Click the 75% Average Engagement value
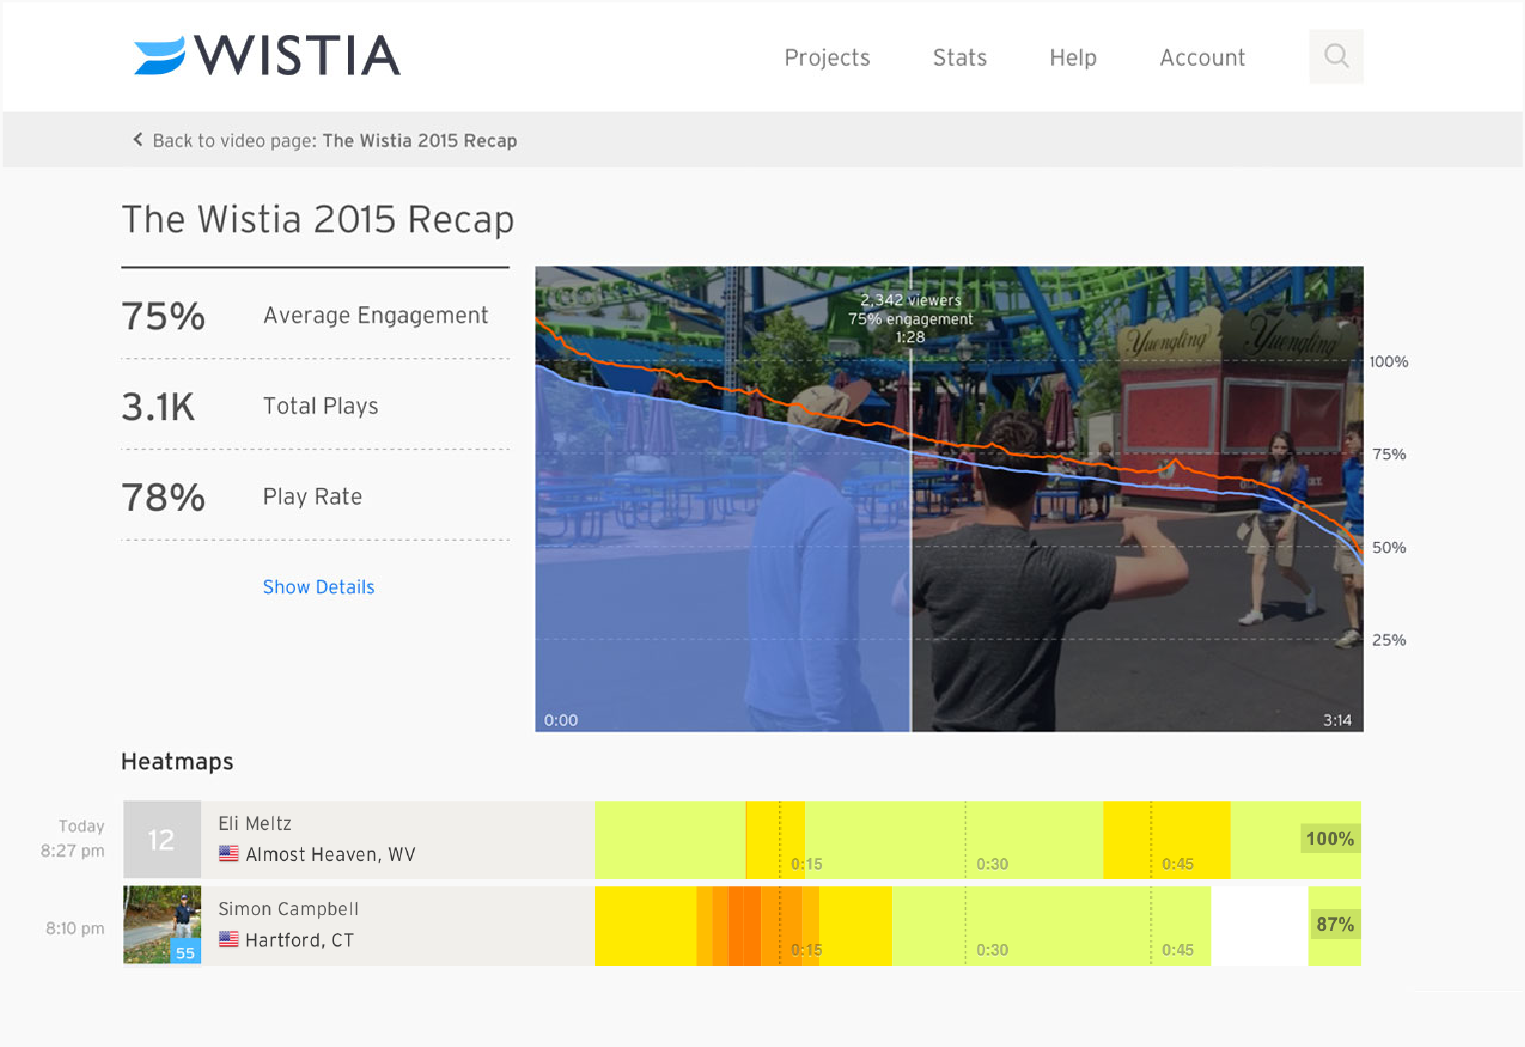This screenshot has height=1047, width=1525. (x=163, y=316)
